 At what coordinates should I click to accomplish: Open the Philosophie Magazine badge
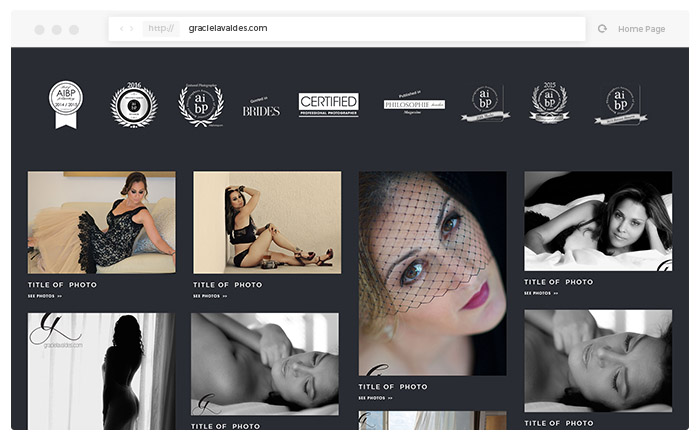click(414, 103)
